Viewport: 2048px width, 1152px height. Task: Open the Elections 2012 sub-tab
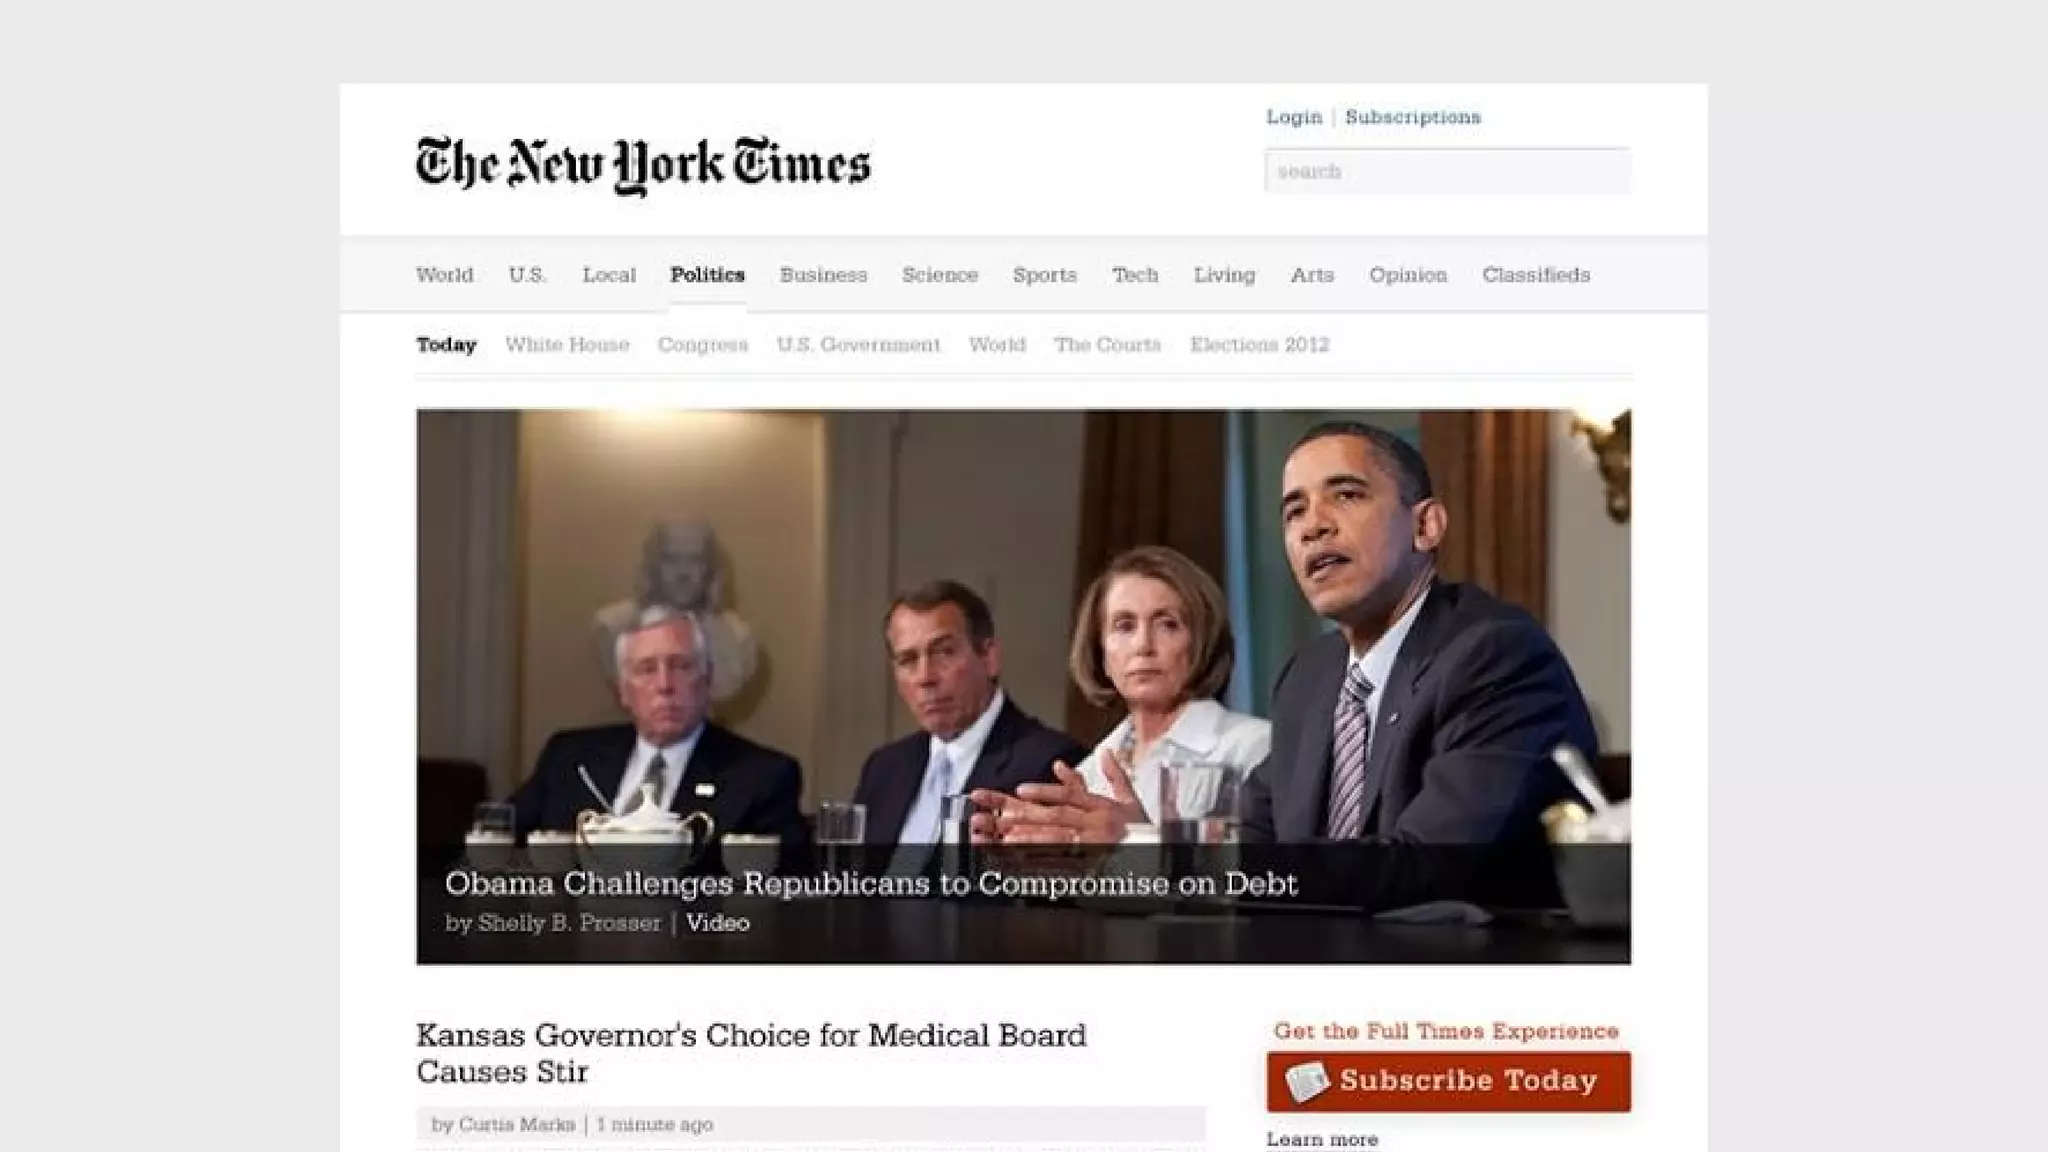[x=1259, y=345]
